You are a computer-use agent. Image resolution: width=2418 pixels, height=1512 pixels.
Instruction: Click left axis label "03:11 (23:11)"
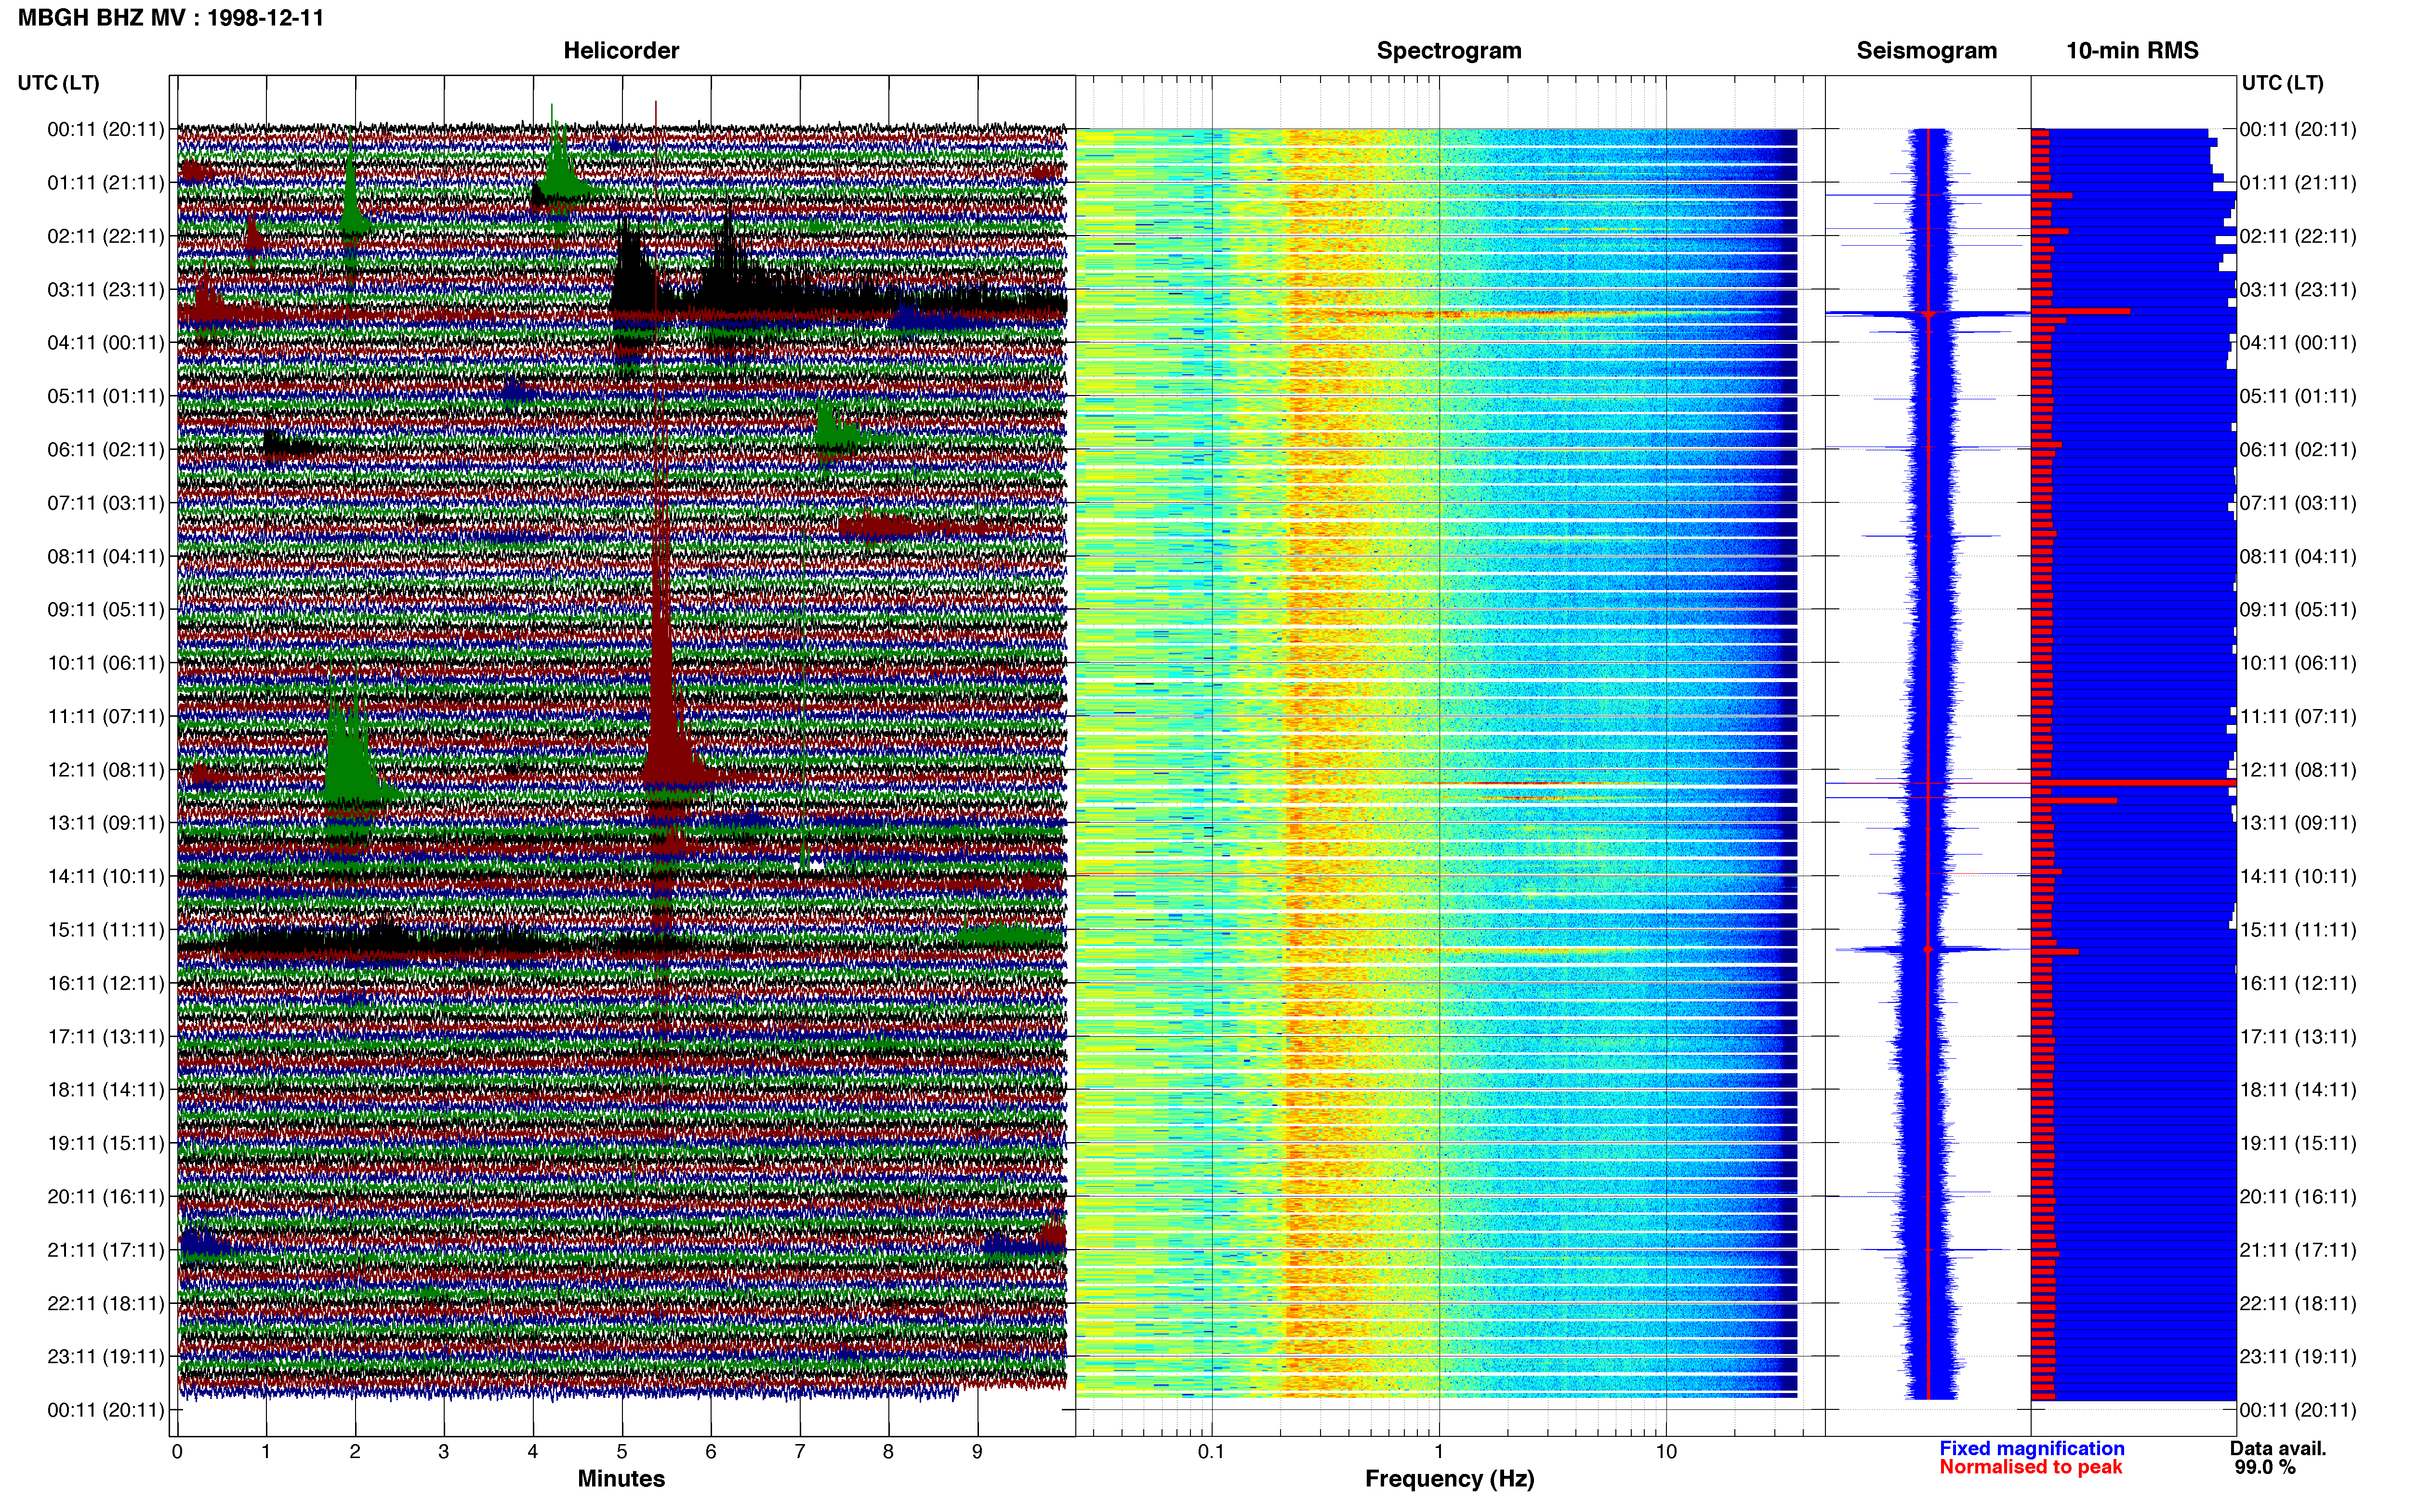tap(105, 290)
